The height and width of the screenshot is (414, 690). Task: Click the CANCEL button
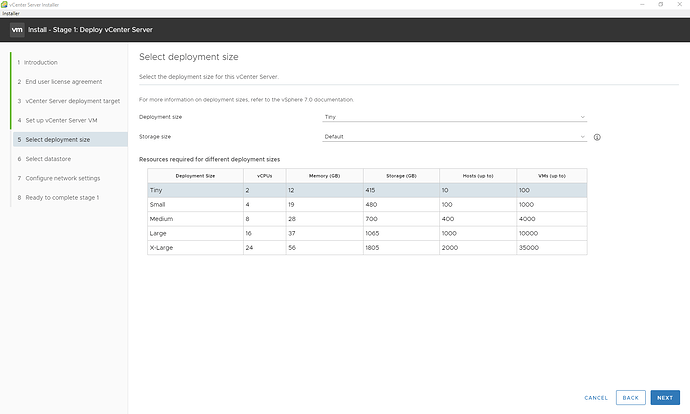(x=596, y=397)
